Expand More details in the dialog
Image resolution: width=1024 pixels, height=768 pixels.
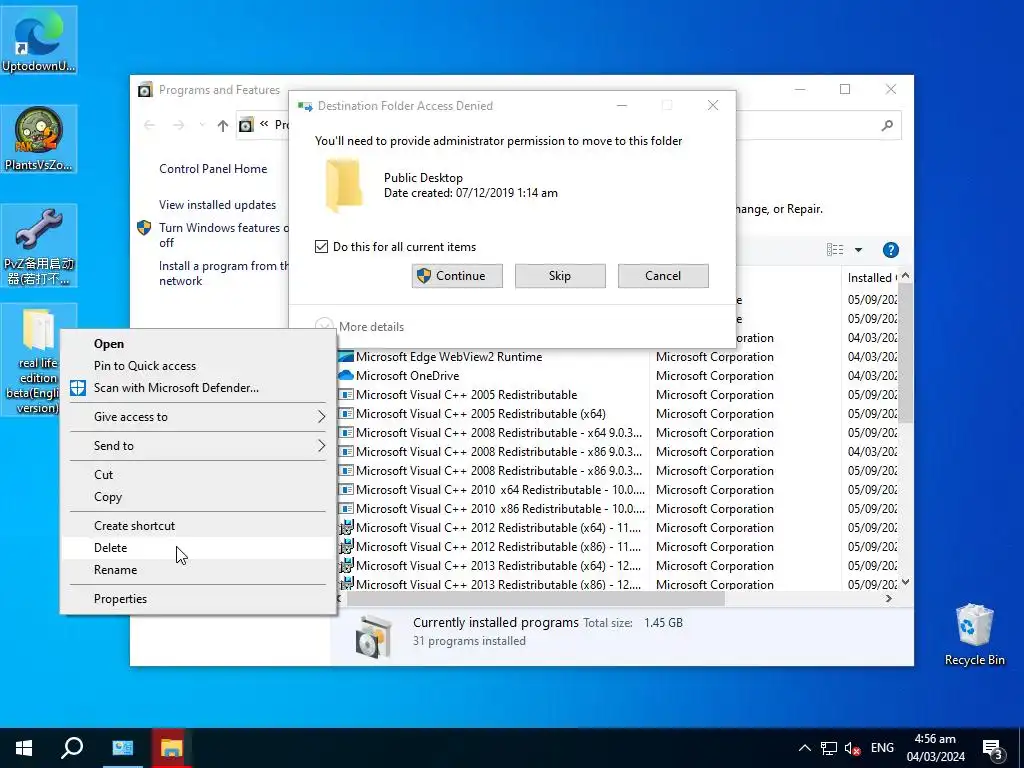(360, 327)
